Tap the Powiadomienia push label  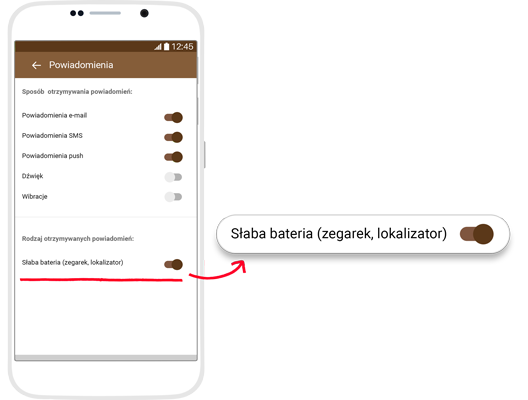pyautogui.click(x=53, y=156)
